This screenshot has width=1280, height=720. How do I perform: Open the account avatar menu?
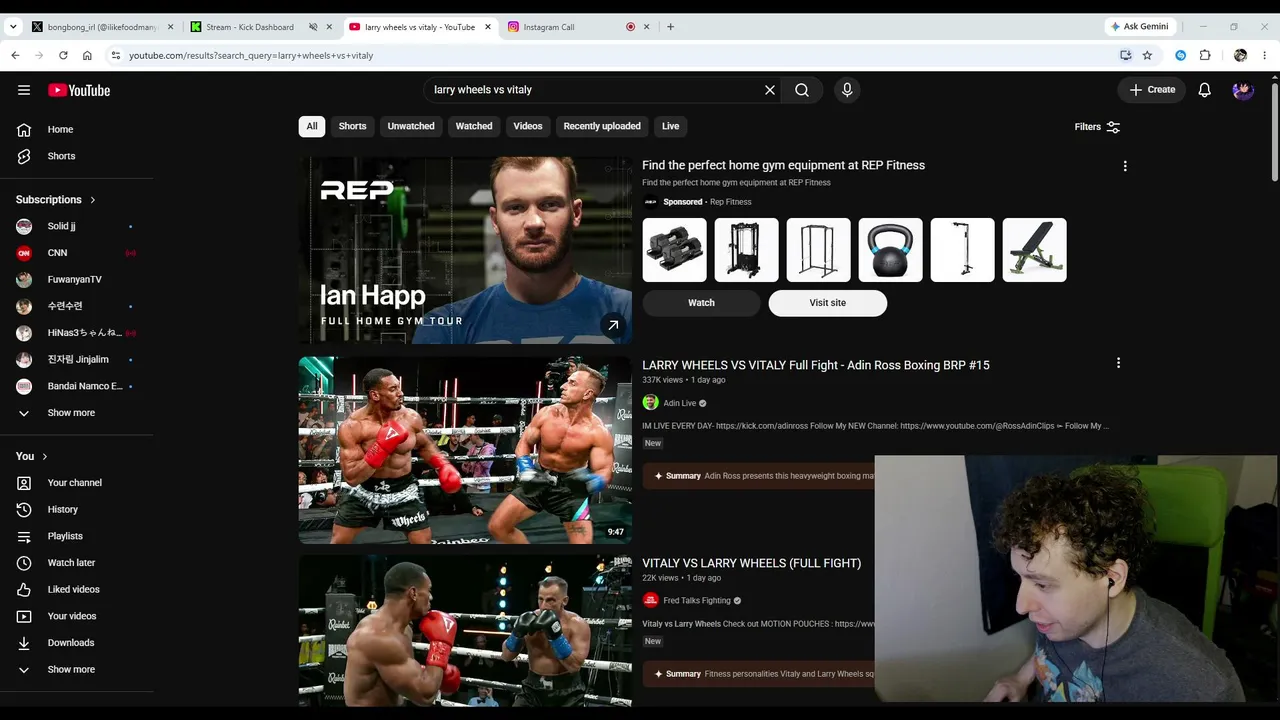pyautogui.click(x=1243, y=90)
